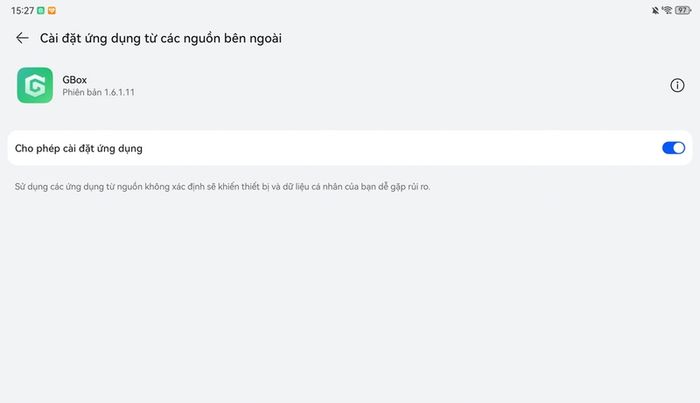Screen dimensions: 700x403
Task: Tap the Wi-Fi status icon
Action: (x=667, y=10)
